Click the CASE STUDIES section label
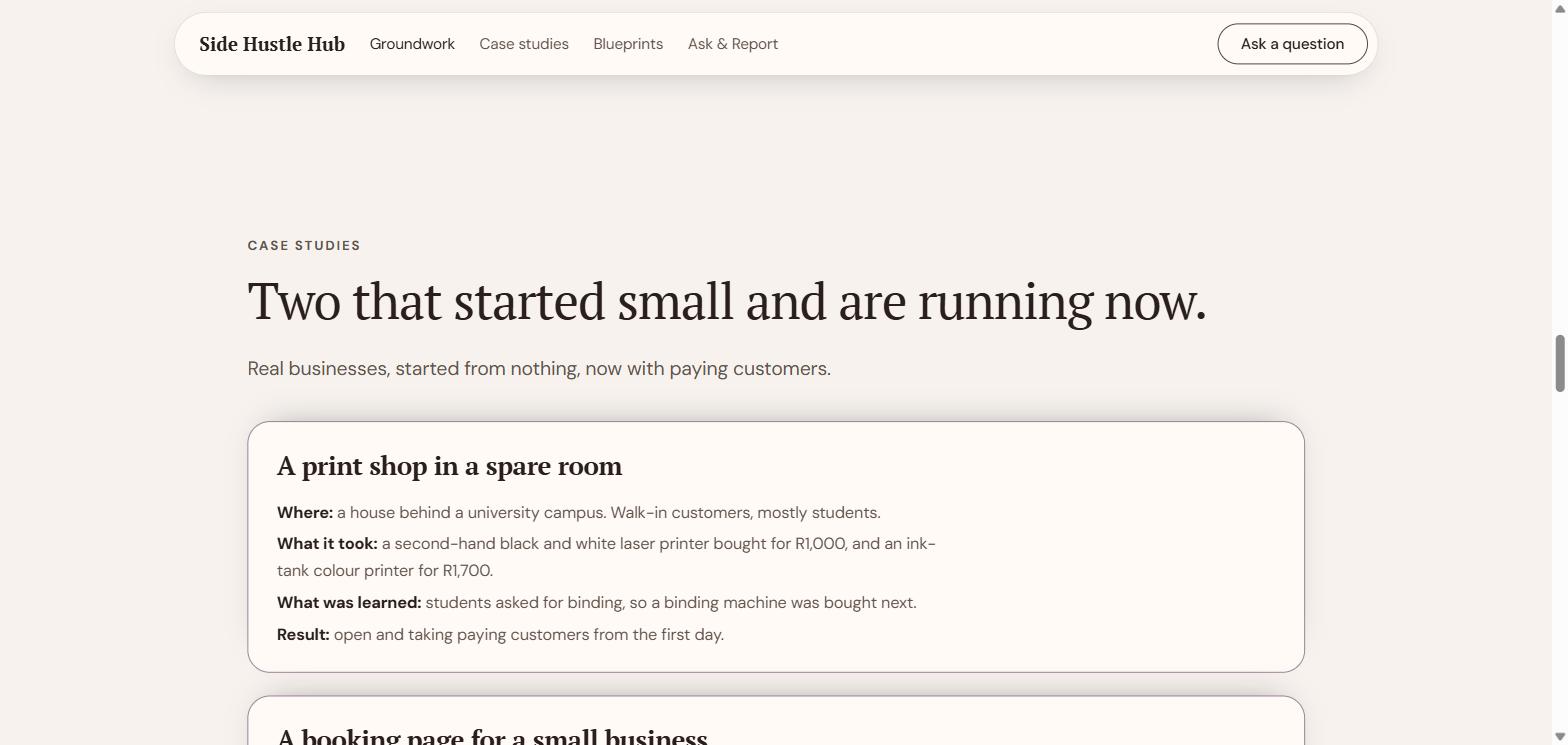Screen dimensions: 1568x745 pos(304,245)
